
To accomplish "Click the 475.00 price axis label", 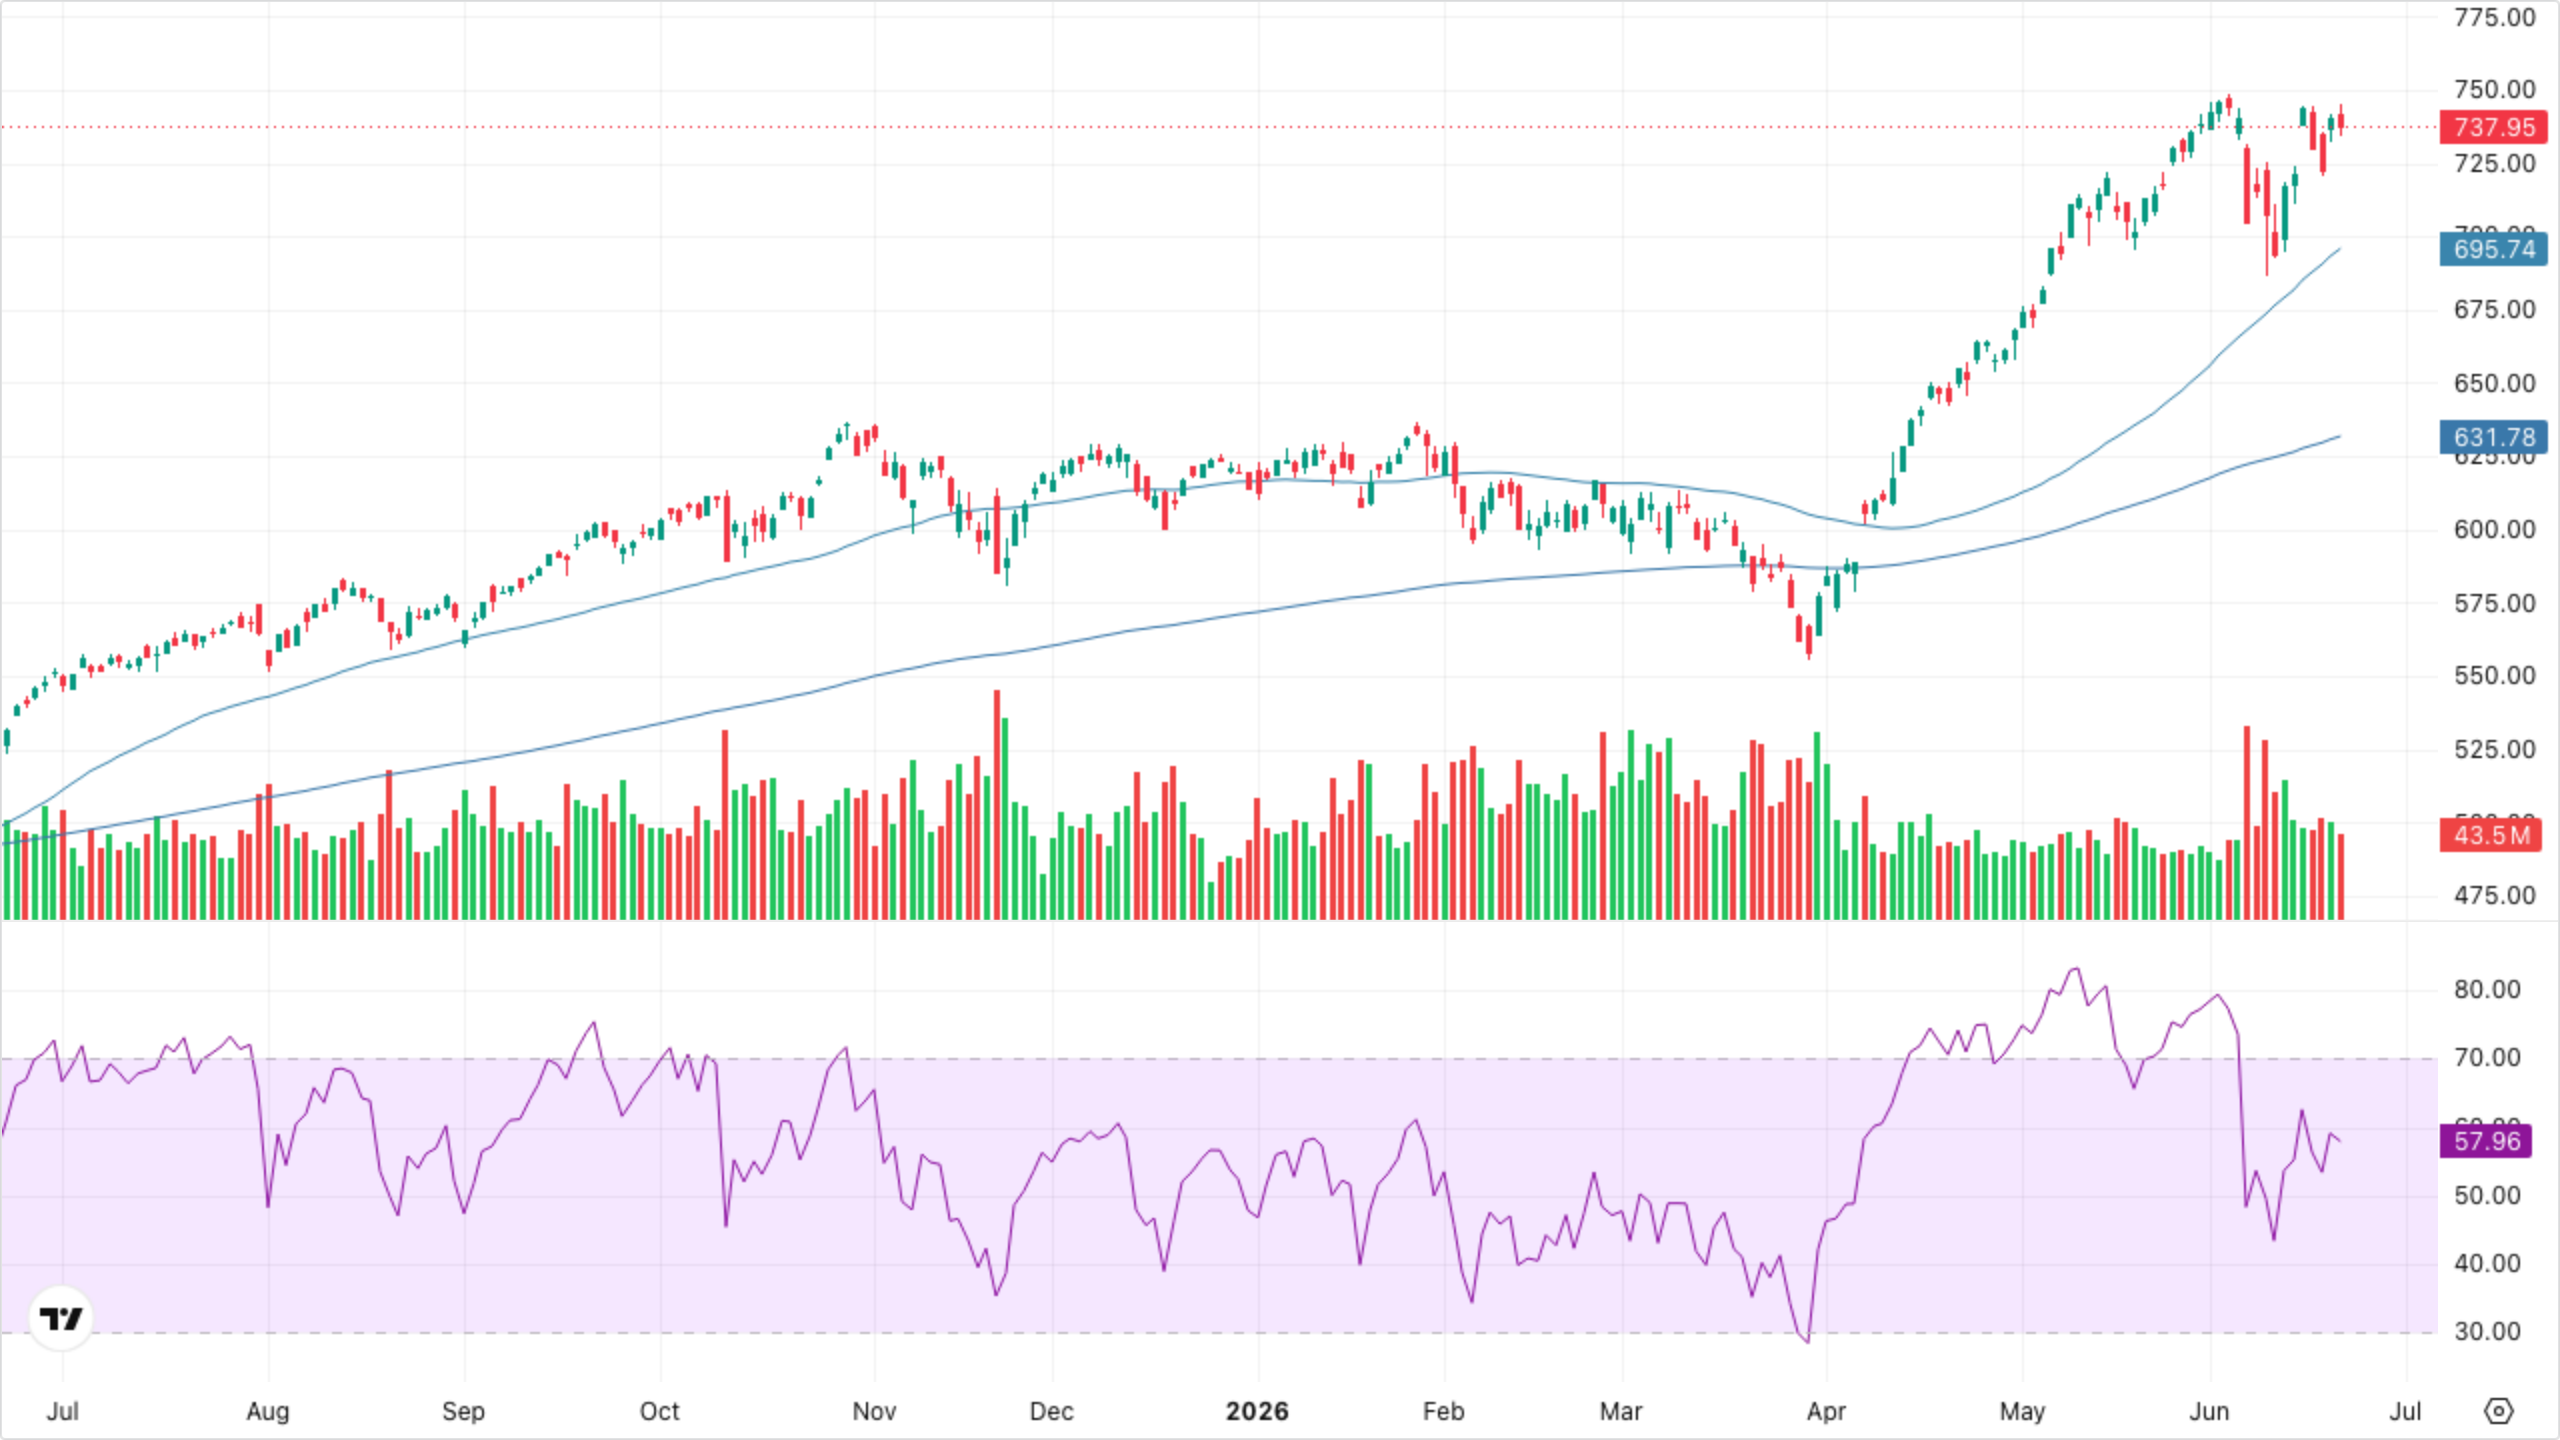I will [x=2494, y=896].
